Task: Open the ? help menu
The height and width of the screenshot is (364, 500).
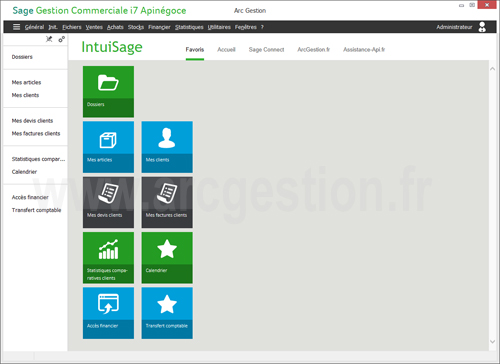Action: point(262,27)
